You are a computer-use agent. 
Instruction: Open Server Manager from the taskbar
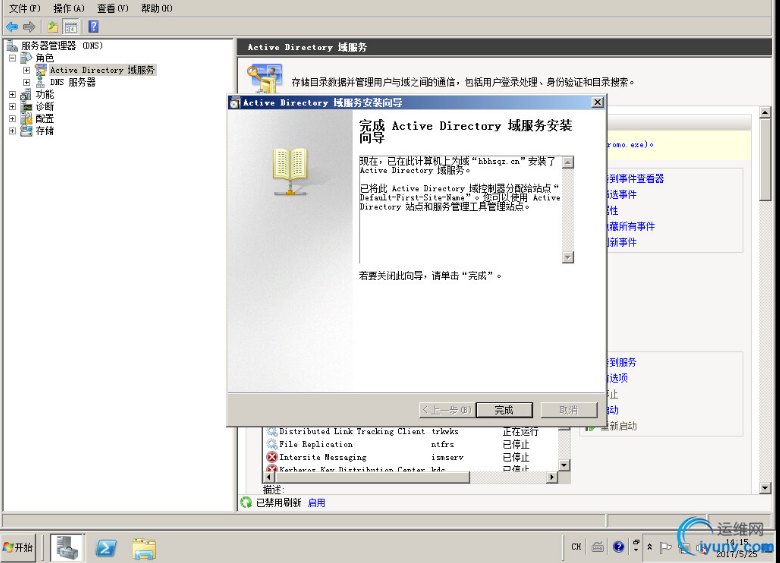pyautogui.click(x=67, y=548)
